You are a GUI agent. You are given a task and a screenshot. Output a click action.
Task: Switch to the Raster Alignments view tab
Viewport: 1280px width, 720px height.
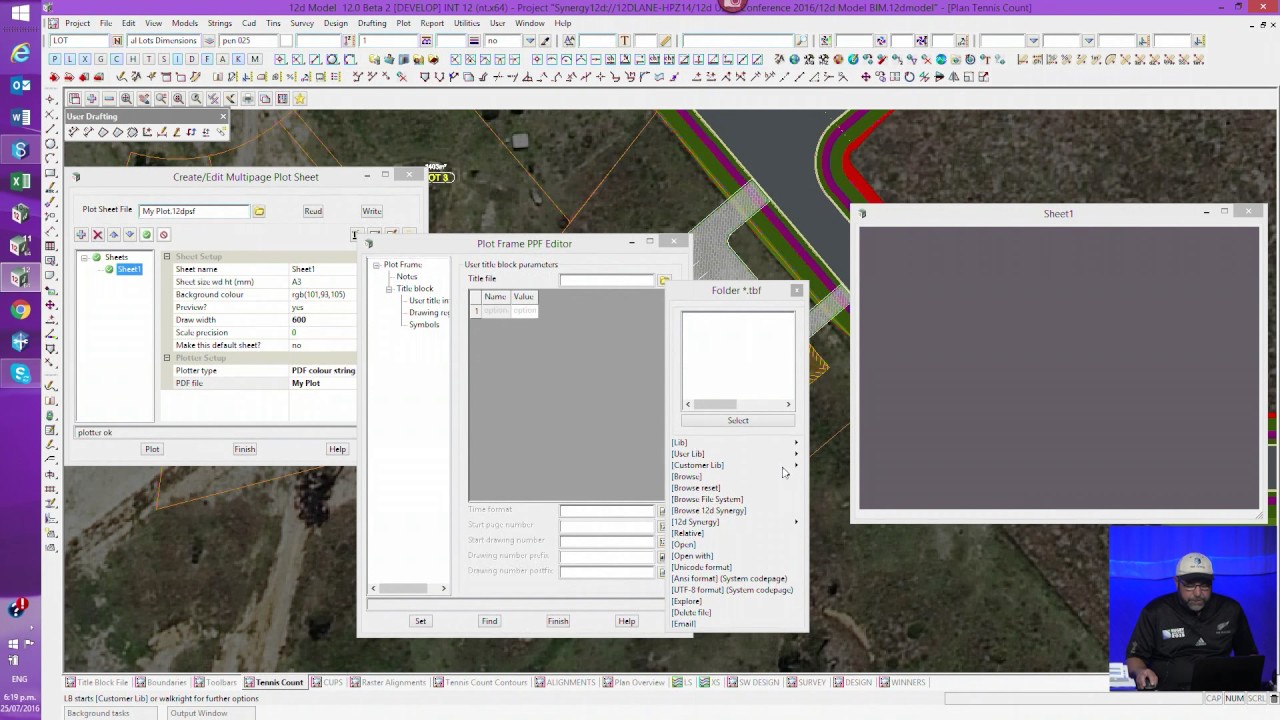pyautogui.click(x=387, y=682)
